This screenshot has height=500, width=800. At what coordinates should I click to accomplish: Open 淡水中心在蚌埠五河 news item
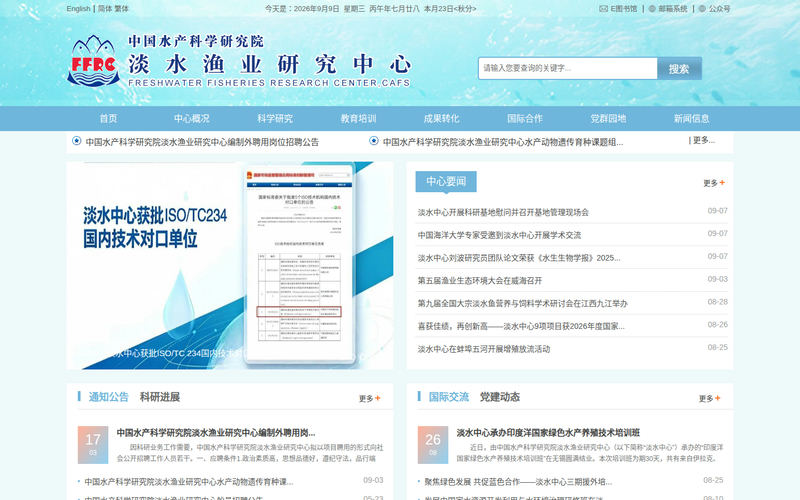484,349
